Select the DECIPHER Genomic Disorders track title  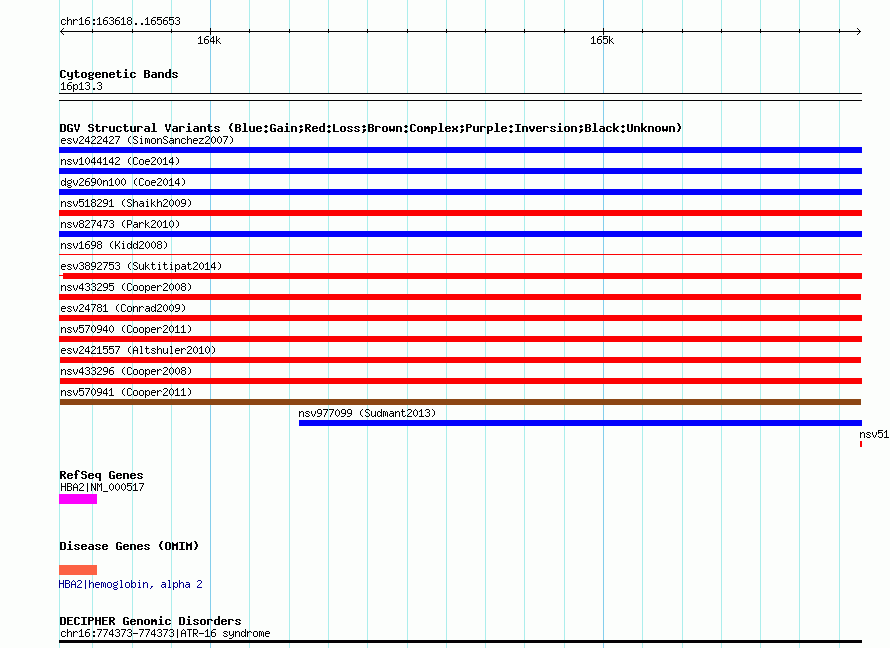click(x=150, y=621)
